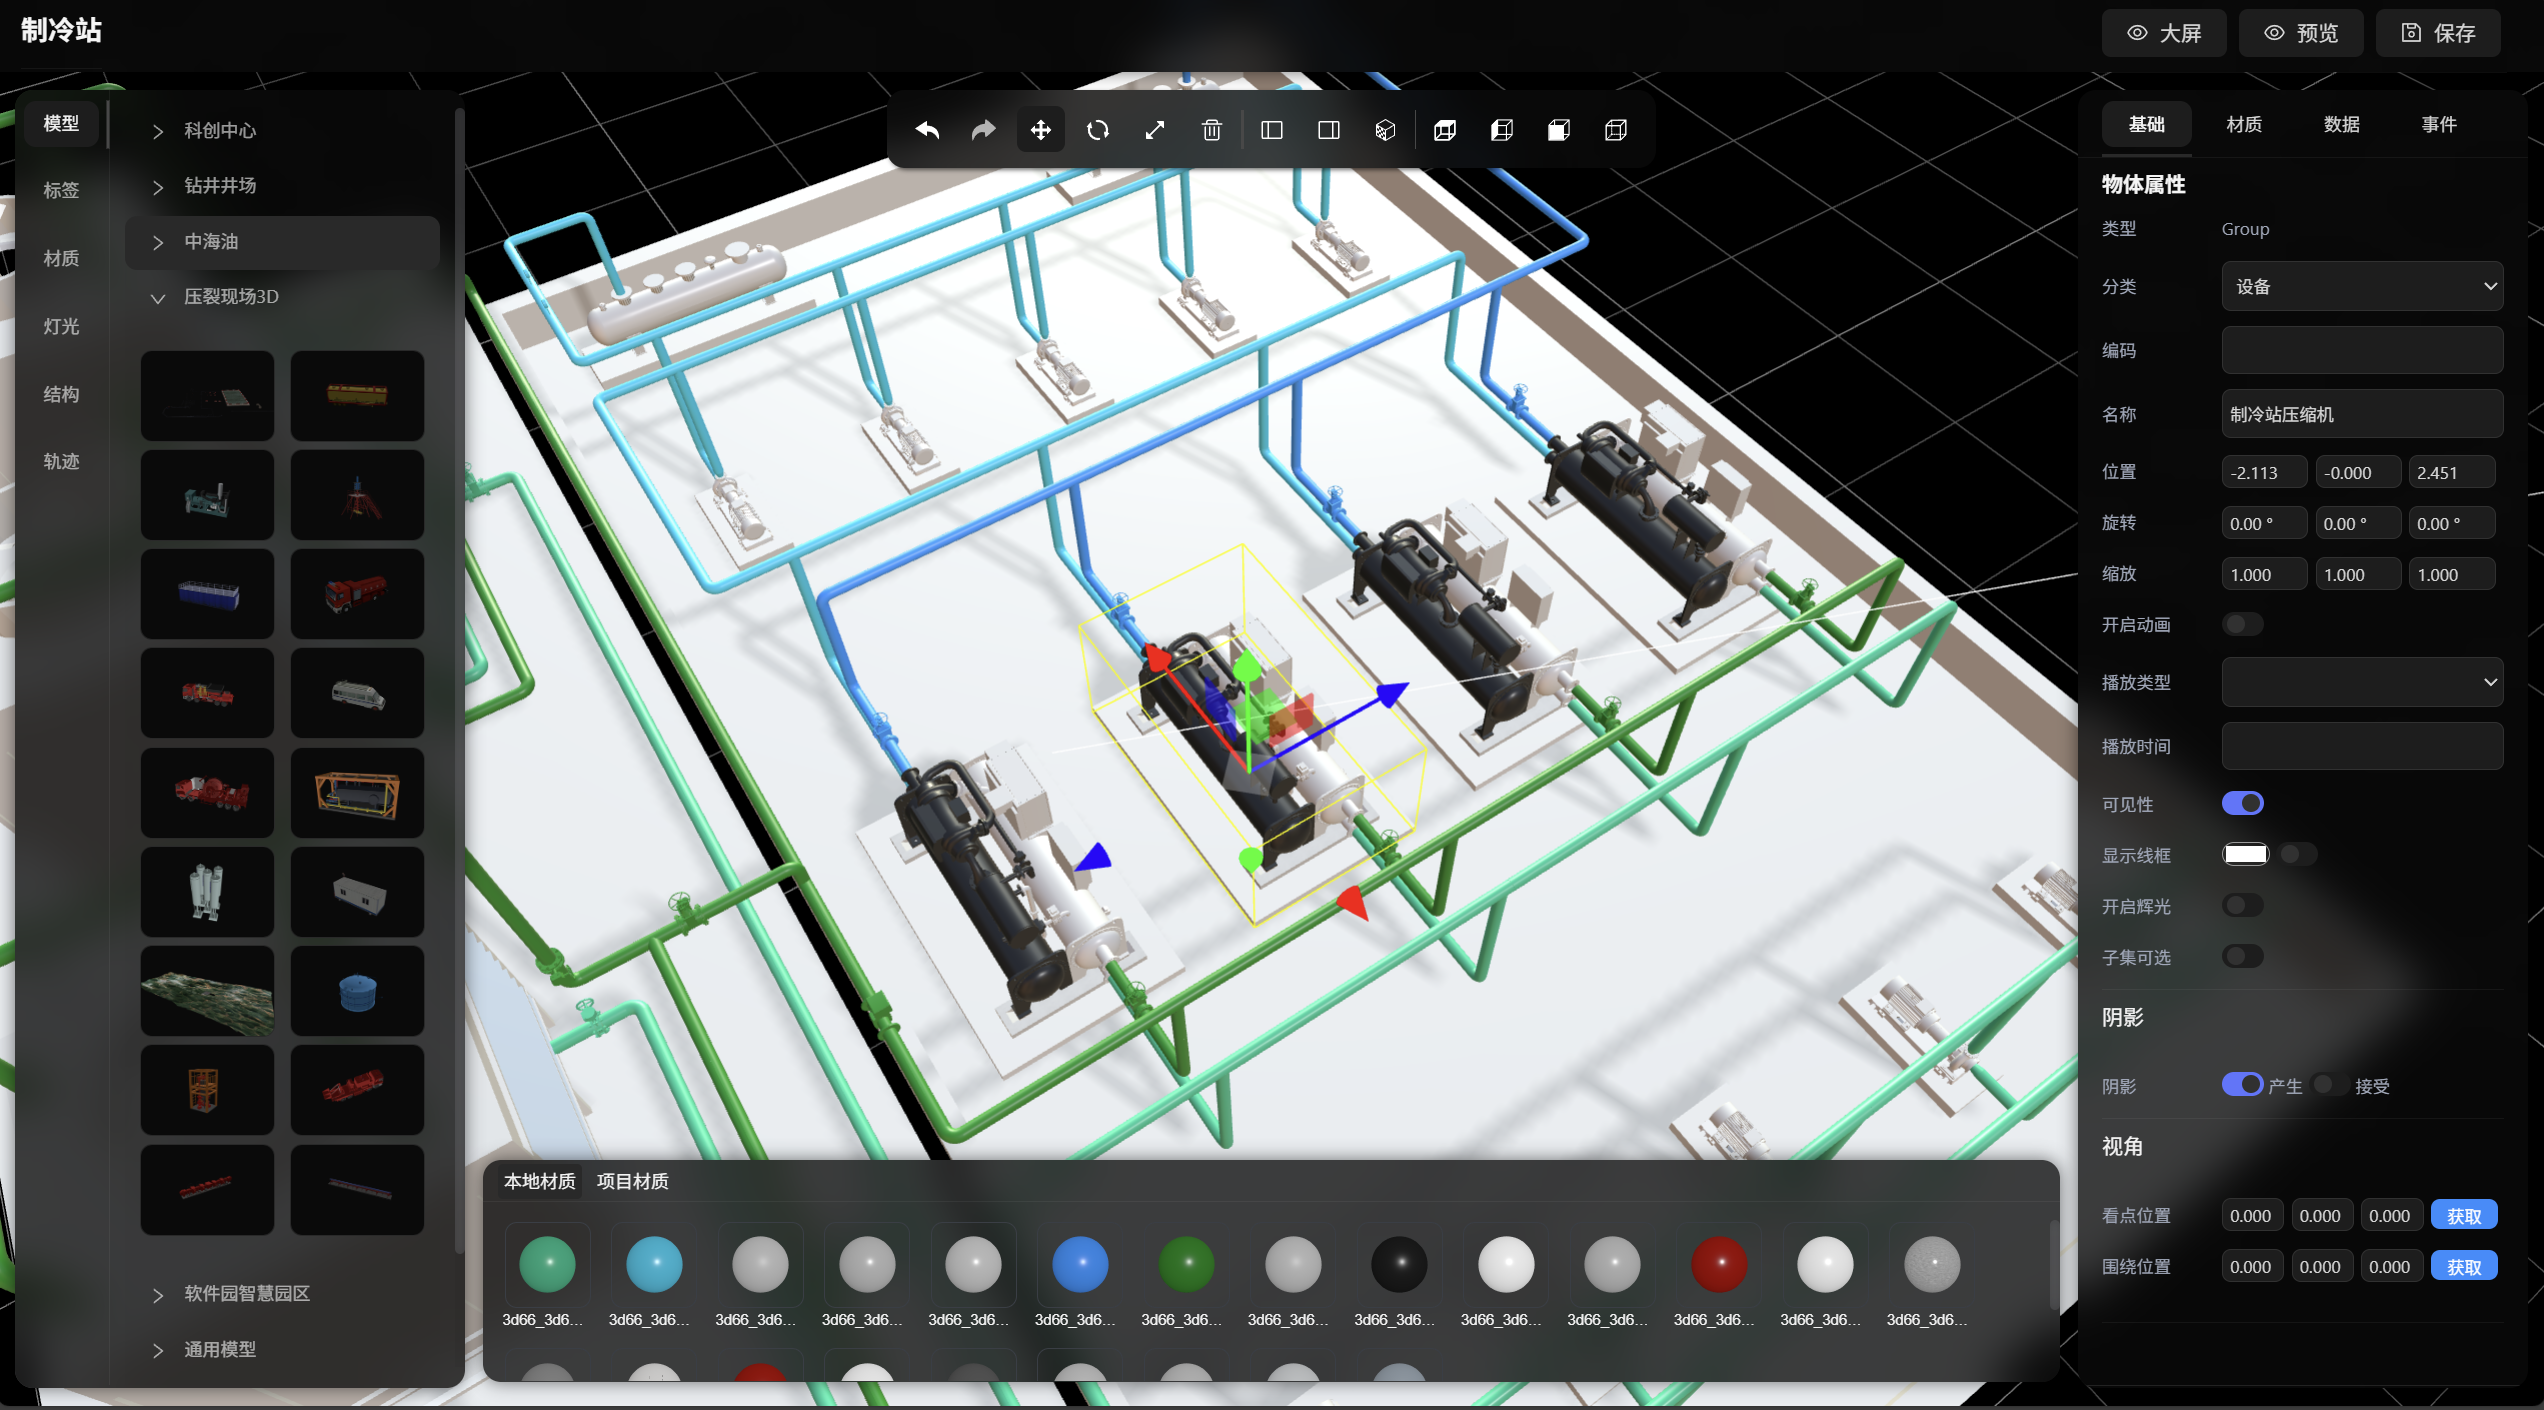The height and width of the screenshot is (1410, 2544).
Task: Click the 名称 name input field
Action: [2361, 414]
